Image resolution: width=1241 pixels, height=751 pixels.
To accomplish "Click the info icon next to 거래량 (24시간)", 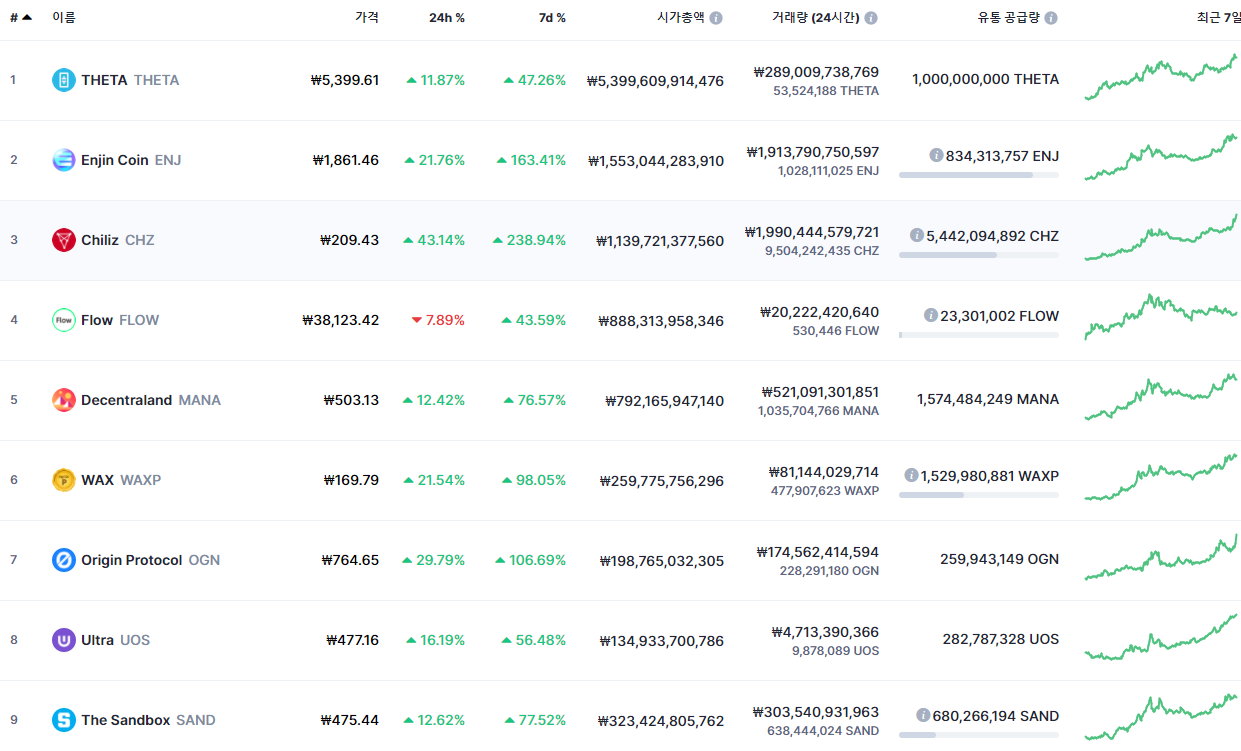I will click(x=871, y=18).
